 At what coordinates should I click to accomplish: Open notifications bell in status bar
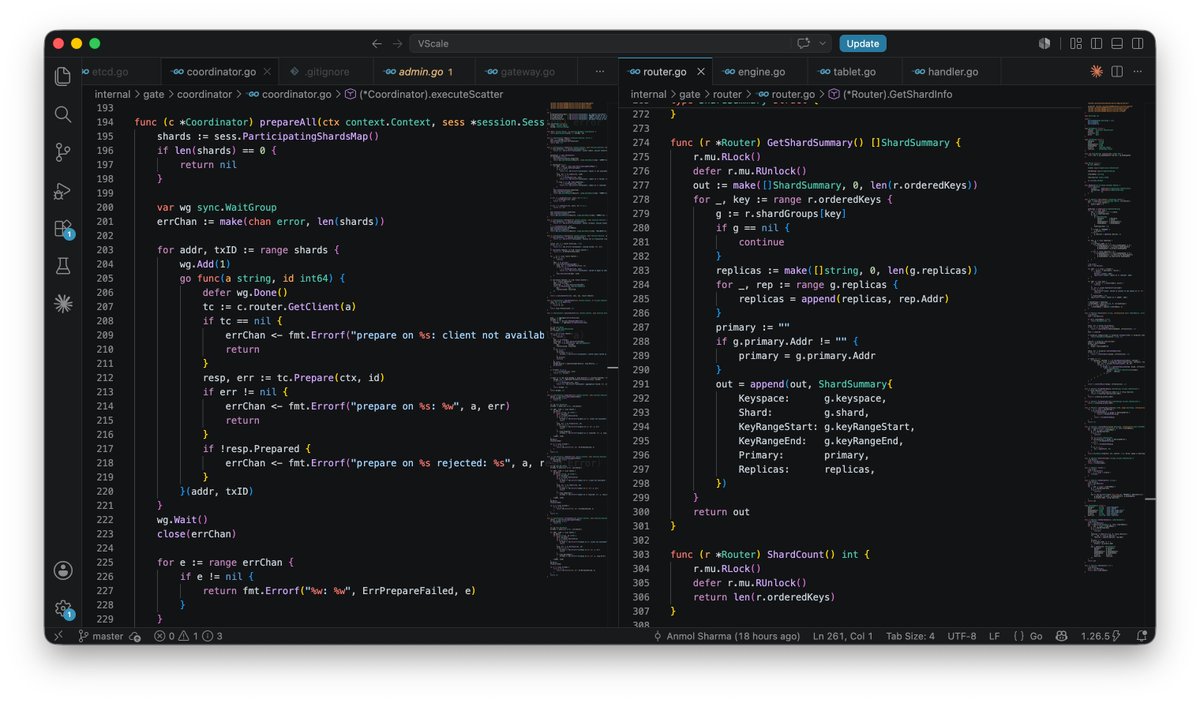coord(1142,636)
